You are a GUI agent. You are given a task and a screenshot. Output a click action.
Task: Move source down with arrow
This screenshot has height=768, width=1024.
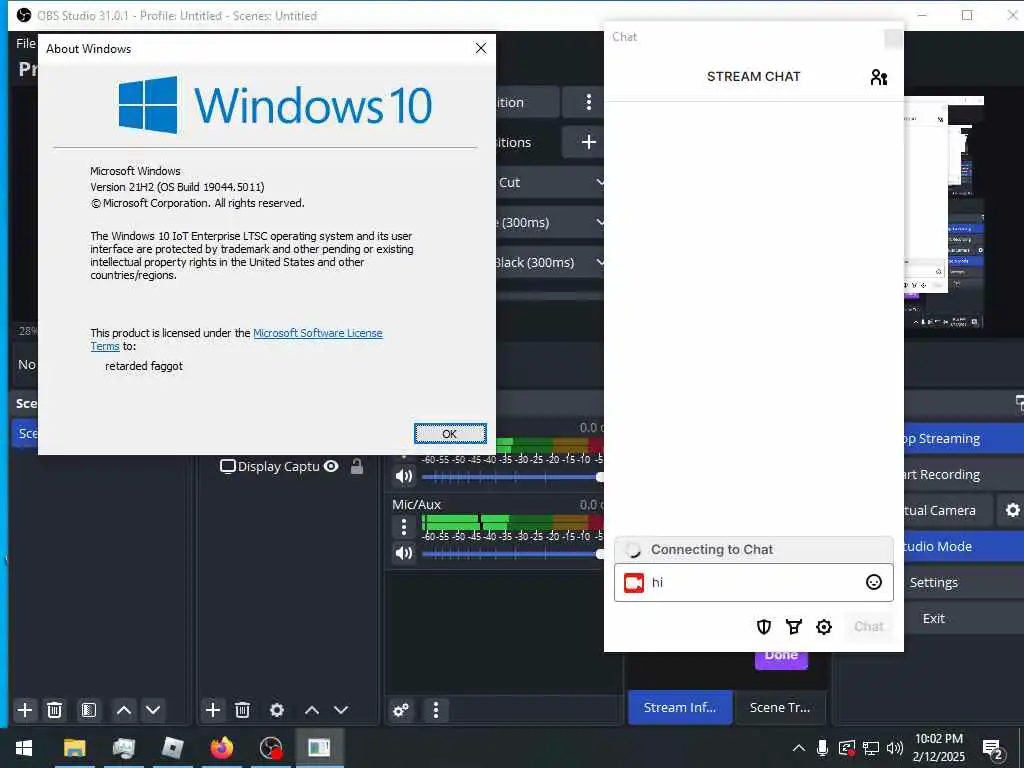[341, 710]
